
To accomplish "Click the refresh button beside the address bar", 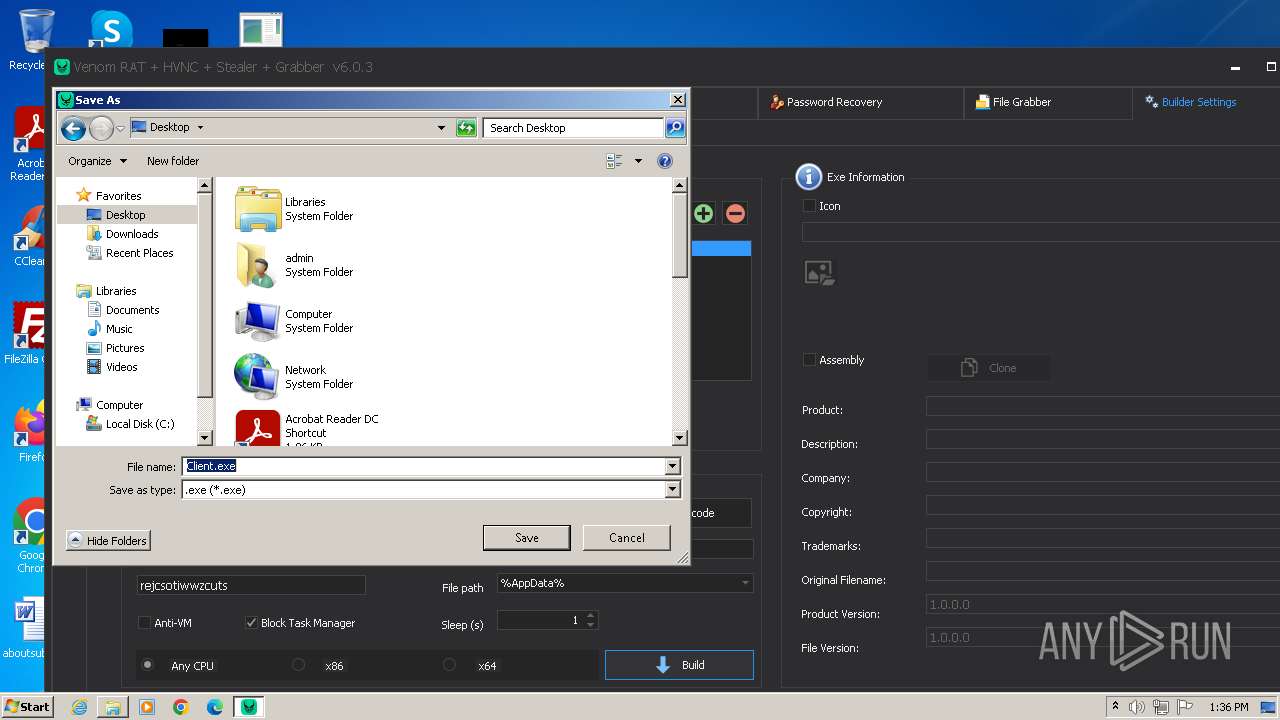I will (x=466, y=128).
